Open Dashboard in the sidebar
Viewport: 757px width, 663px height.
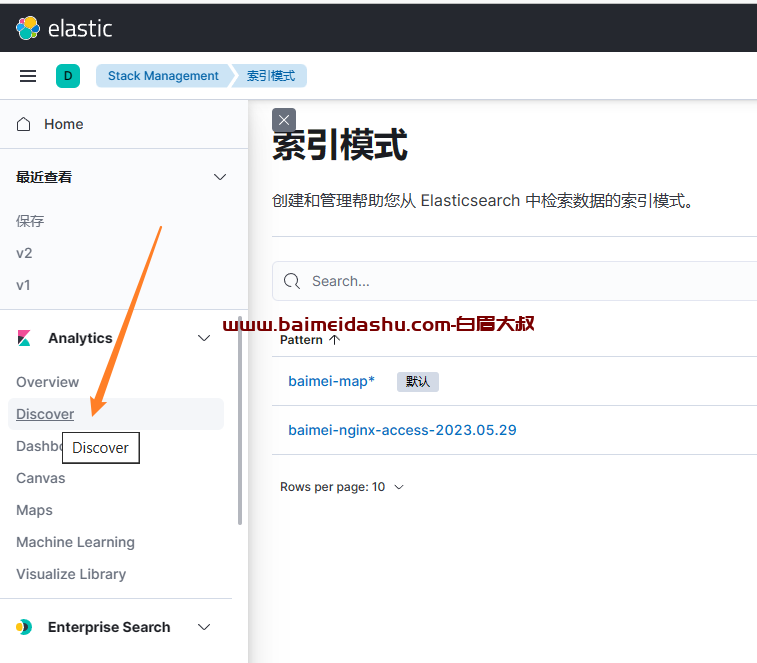click(x=39, y=446)
